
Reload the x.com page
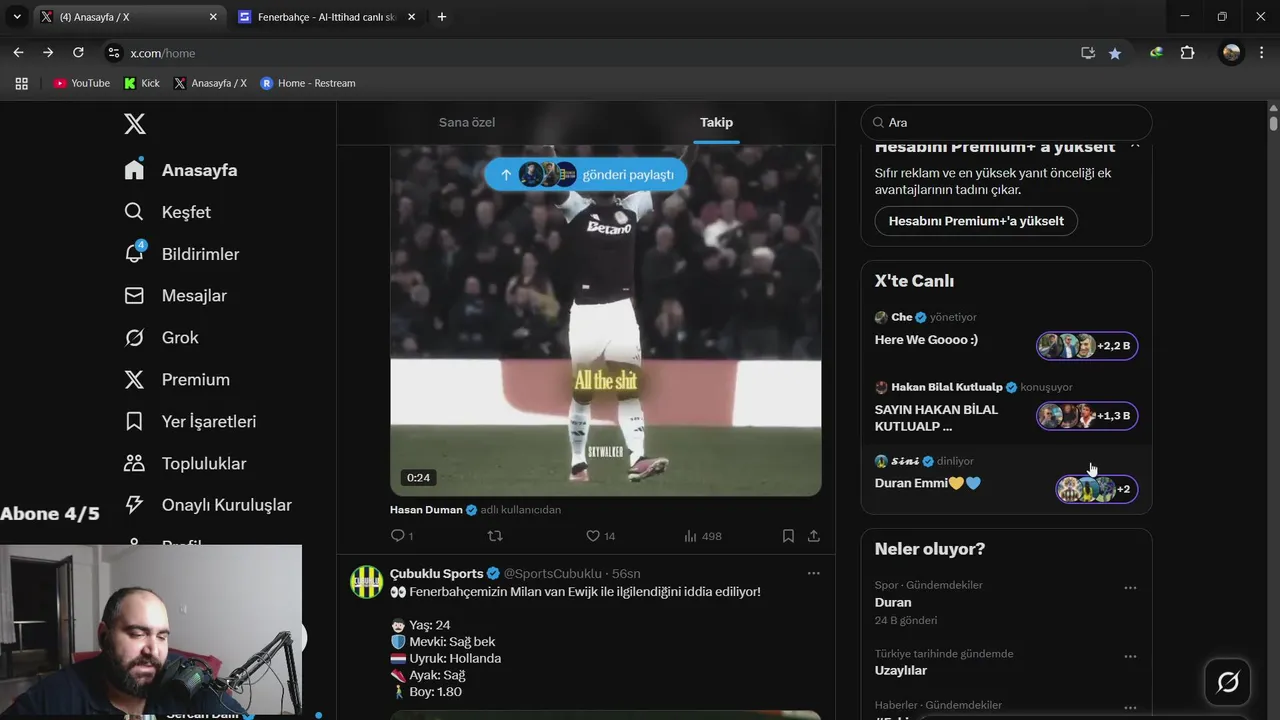point(78,53)
